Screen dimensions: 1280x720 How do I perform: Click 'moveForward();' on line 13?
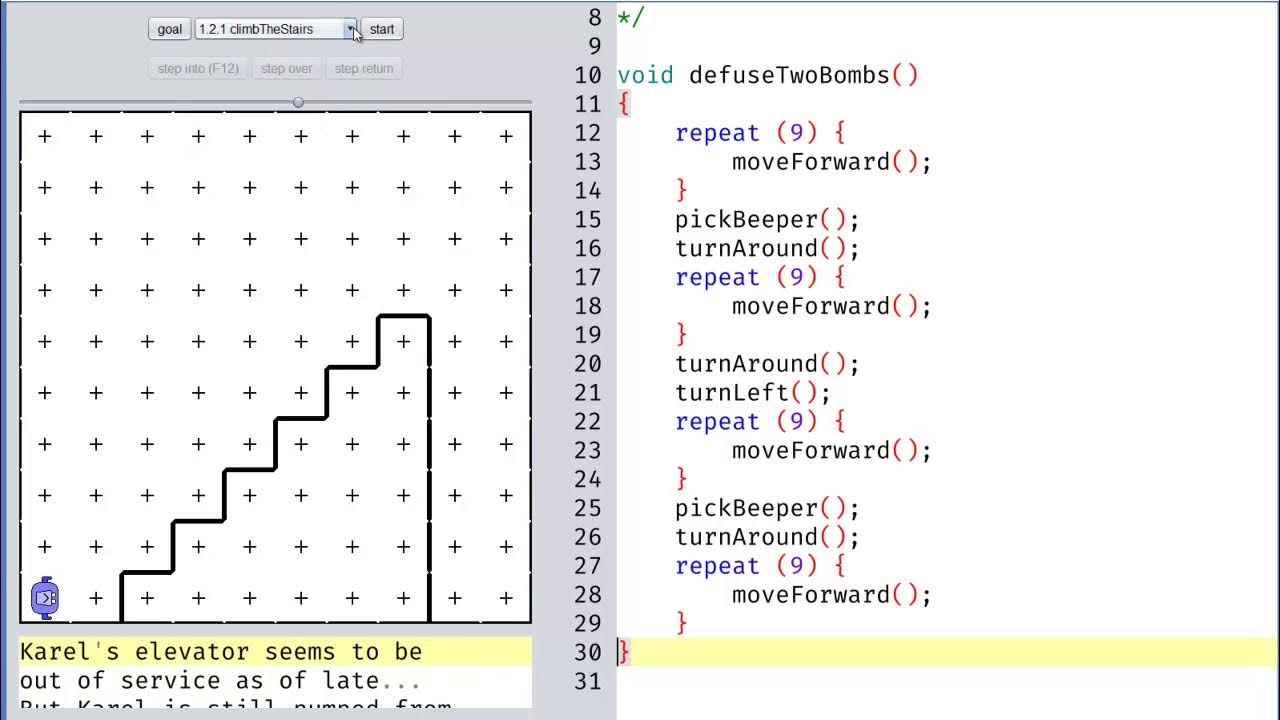832,162
